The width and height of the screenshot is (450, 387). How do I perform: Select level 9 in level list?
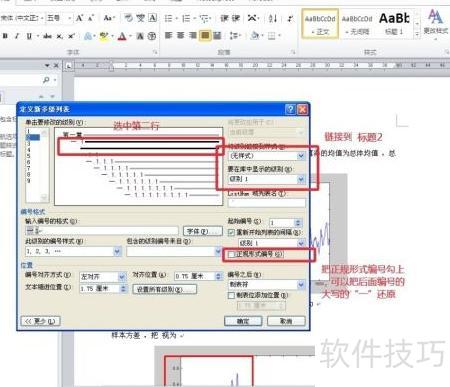point(29,181)
